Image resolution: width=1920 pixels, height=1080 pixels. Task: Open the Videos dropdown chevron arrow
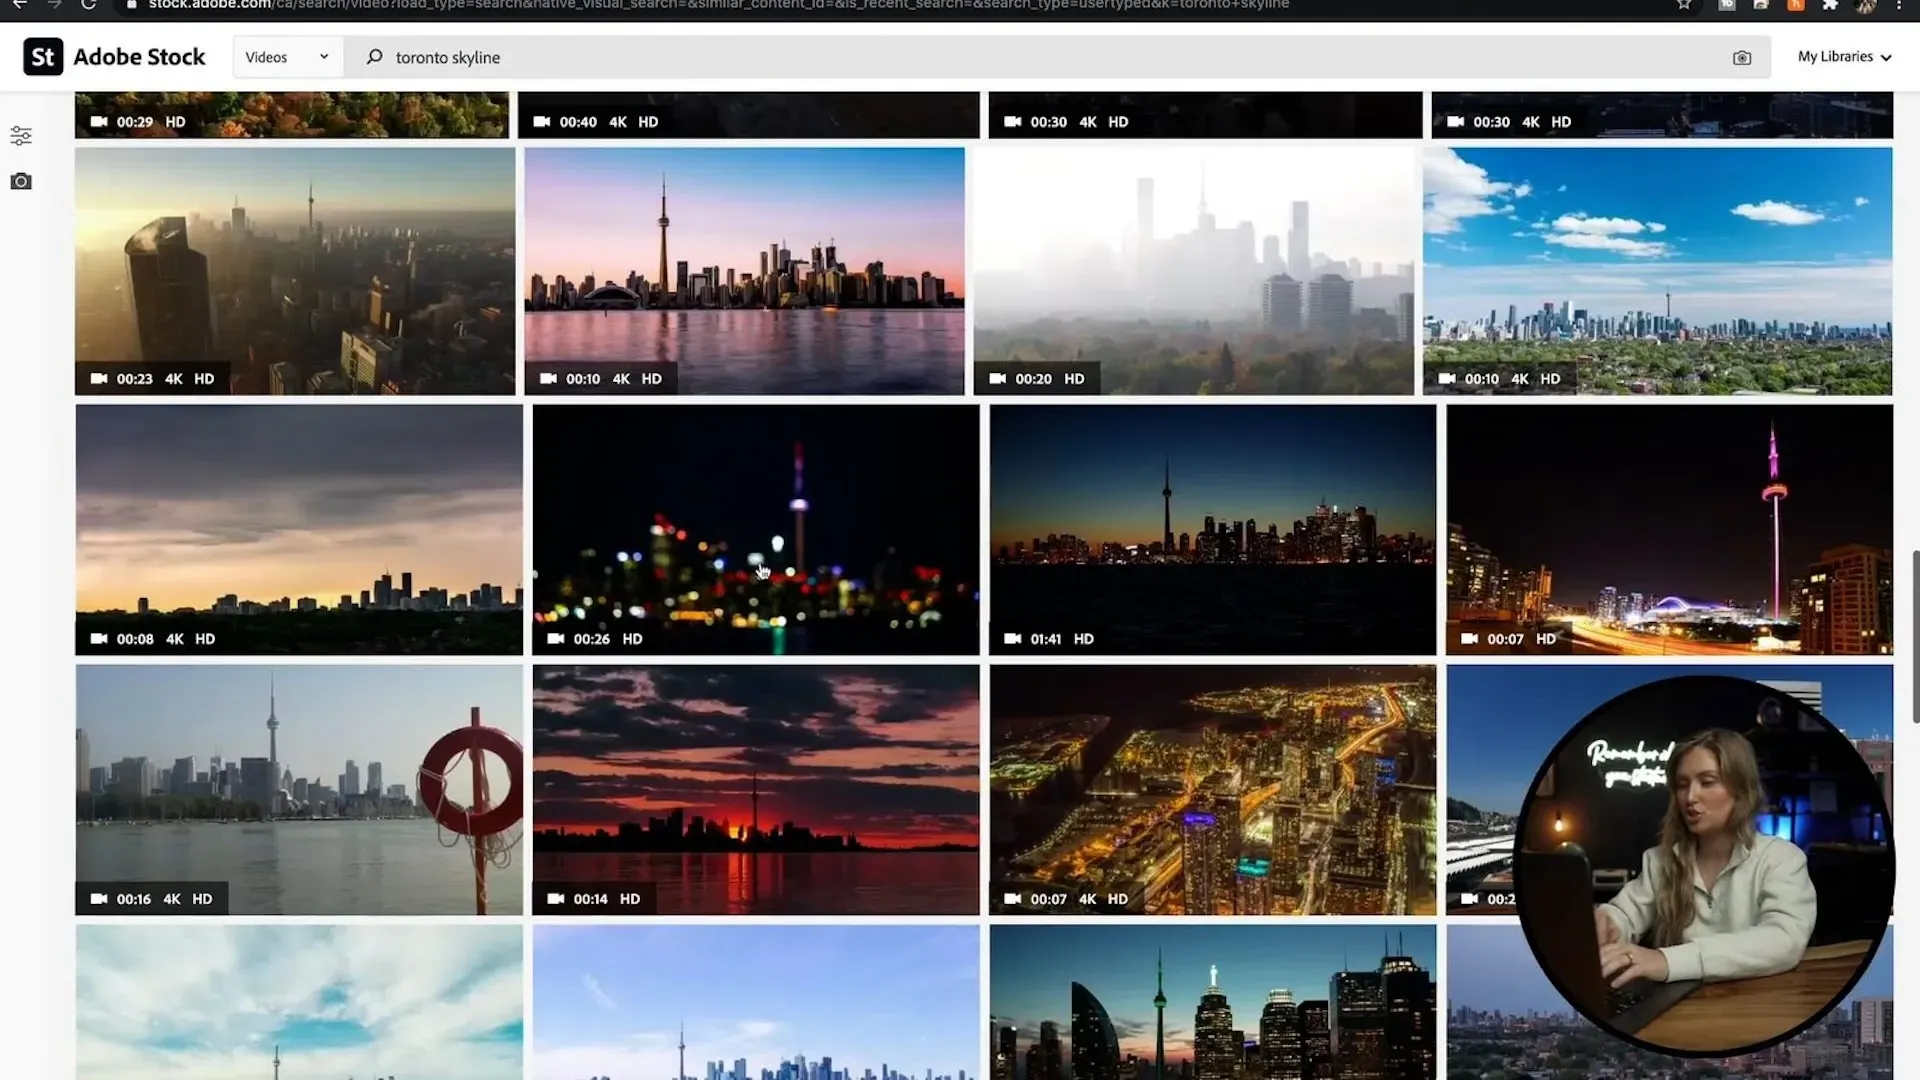[x=324, y=57]
